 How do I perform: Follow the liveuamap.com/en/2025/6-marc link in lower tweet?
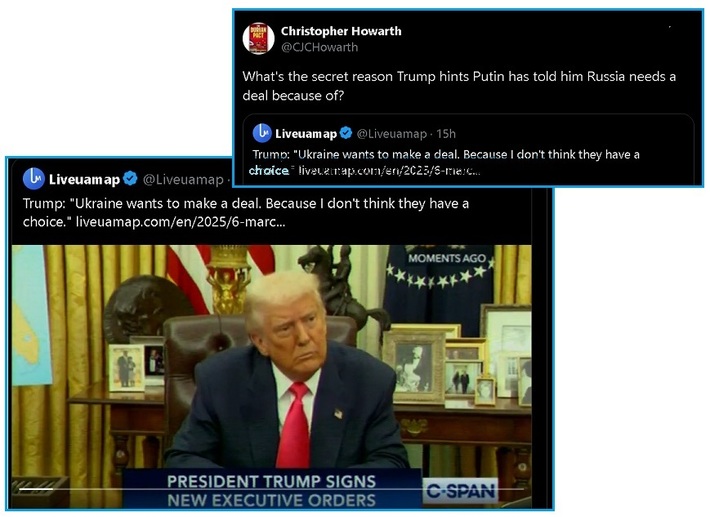click(180, 222)
